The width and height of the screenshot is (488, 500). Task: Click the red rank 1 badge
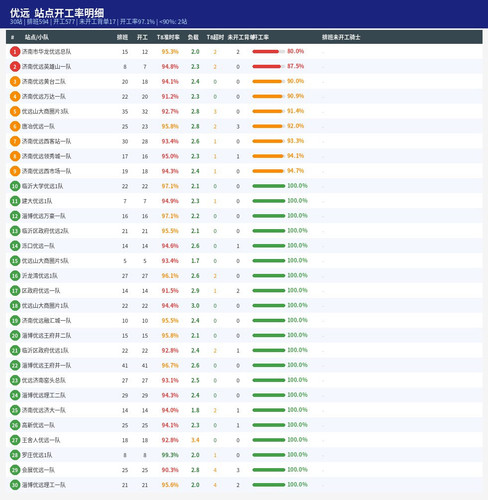(15, 52)
